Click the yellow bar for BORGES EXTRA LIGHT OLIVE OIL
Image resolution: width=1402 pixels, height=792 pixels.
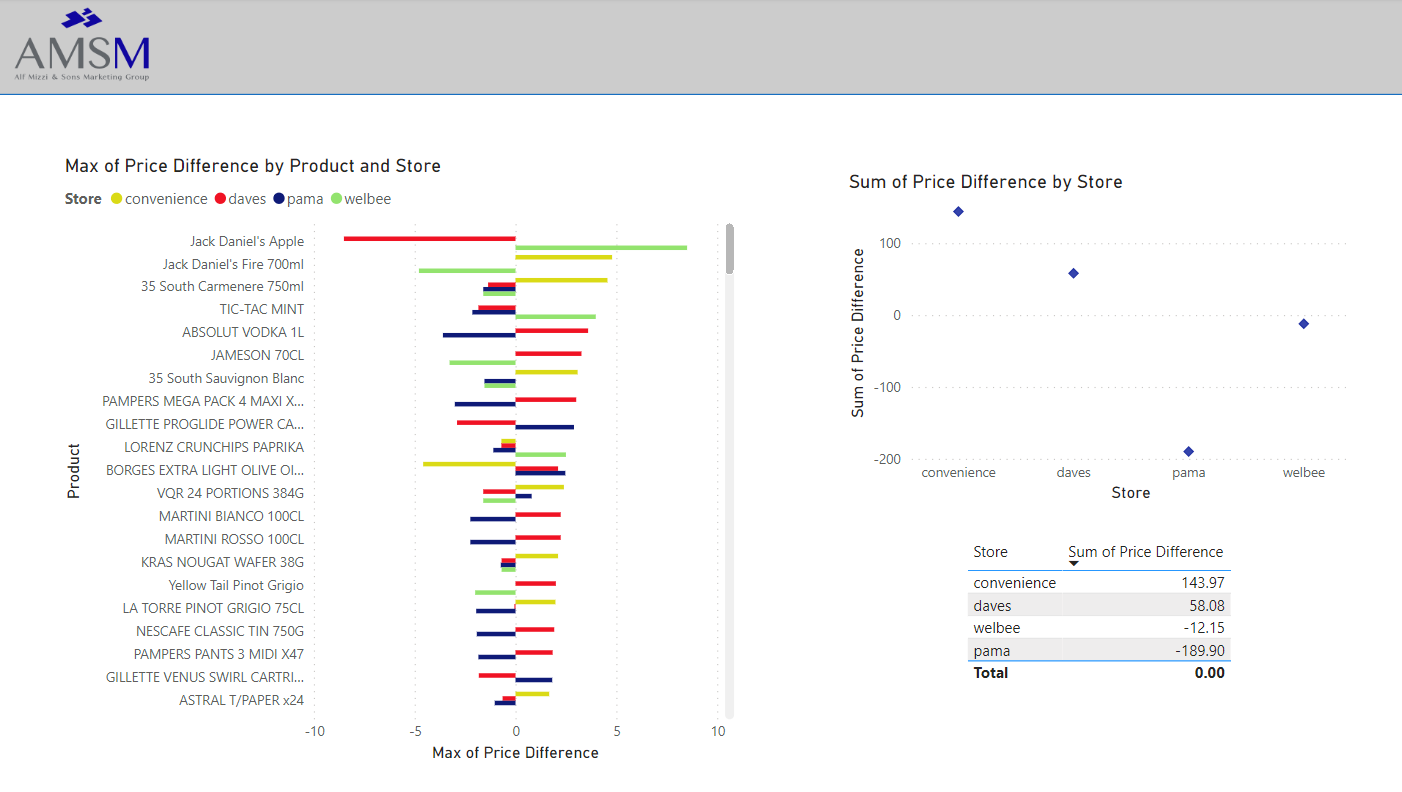coord(469,463)
